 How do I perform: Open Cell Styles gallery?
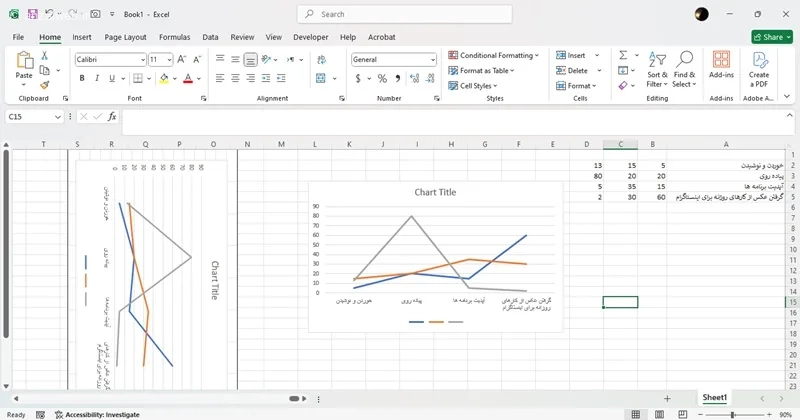tap(472, 86)
